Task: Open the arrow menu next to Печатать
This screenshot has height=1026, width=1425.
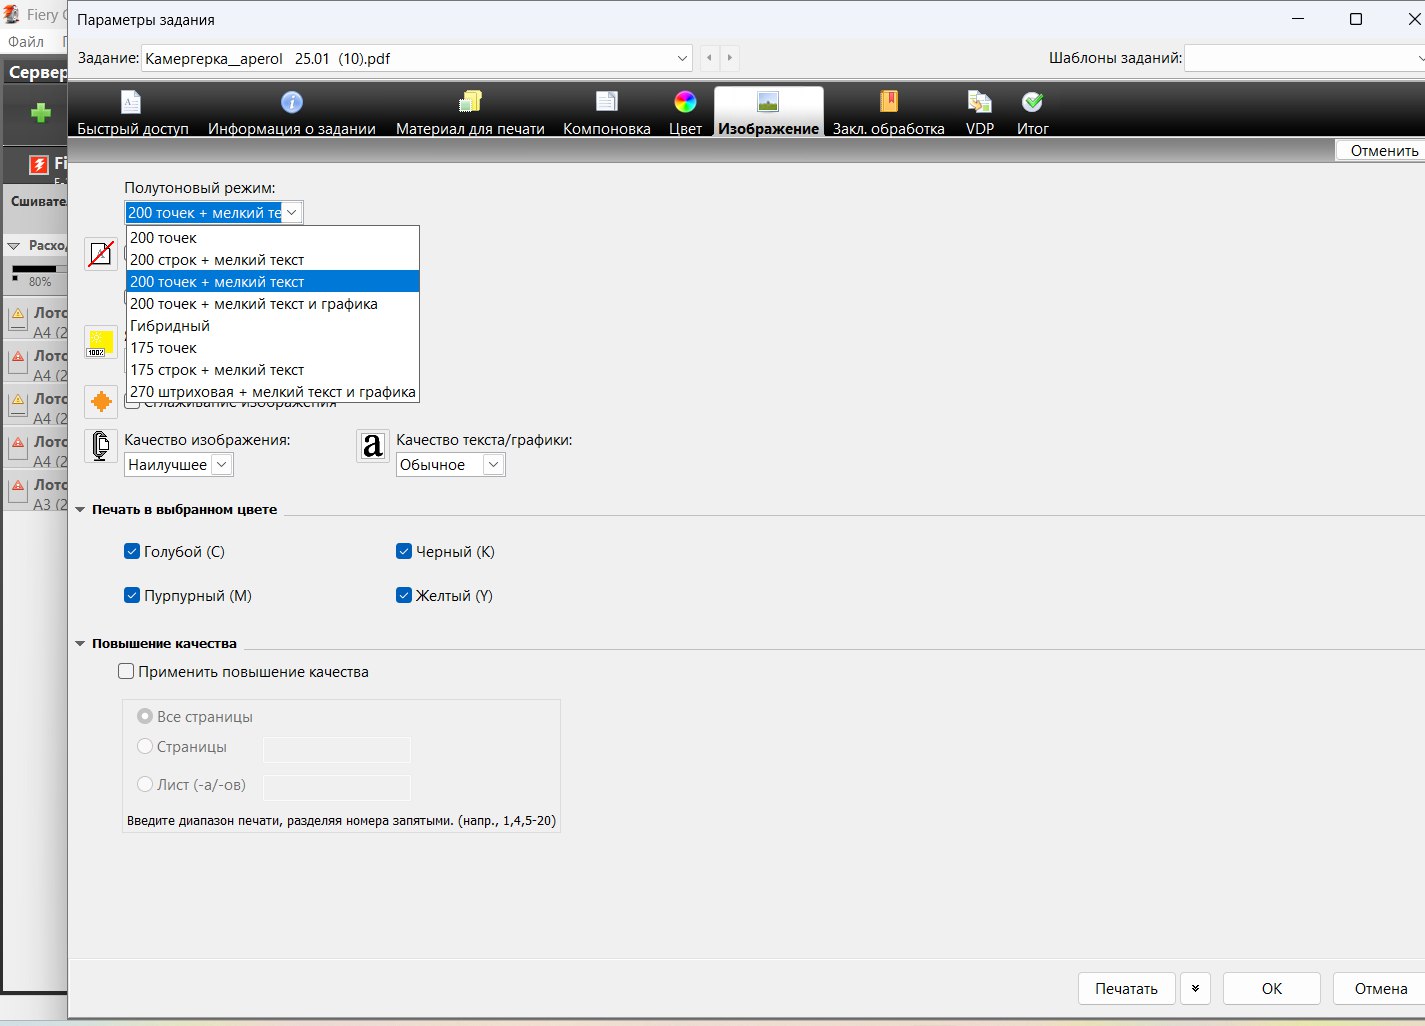Action: tap(1195, 988)
